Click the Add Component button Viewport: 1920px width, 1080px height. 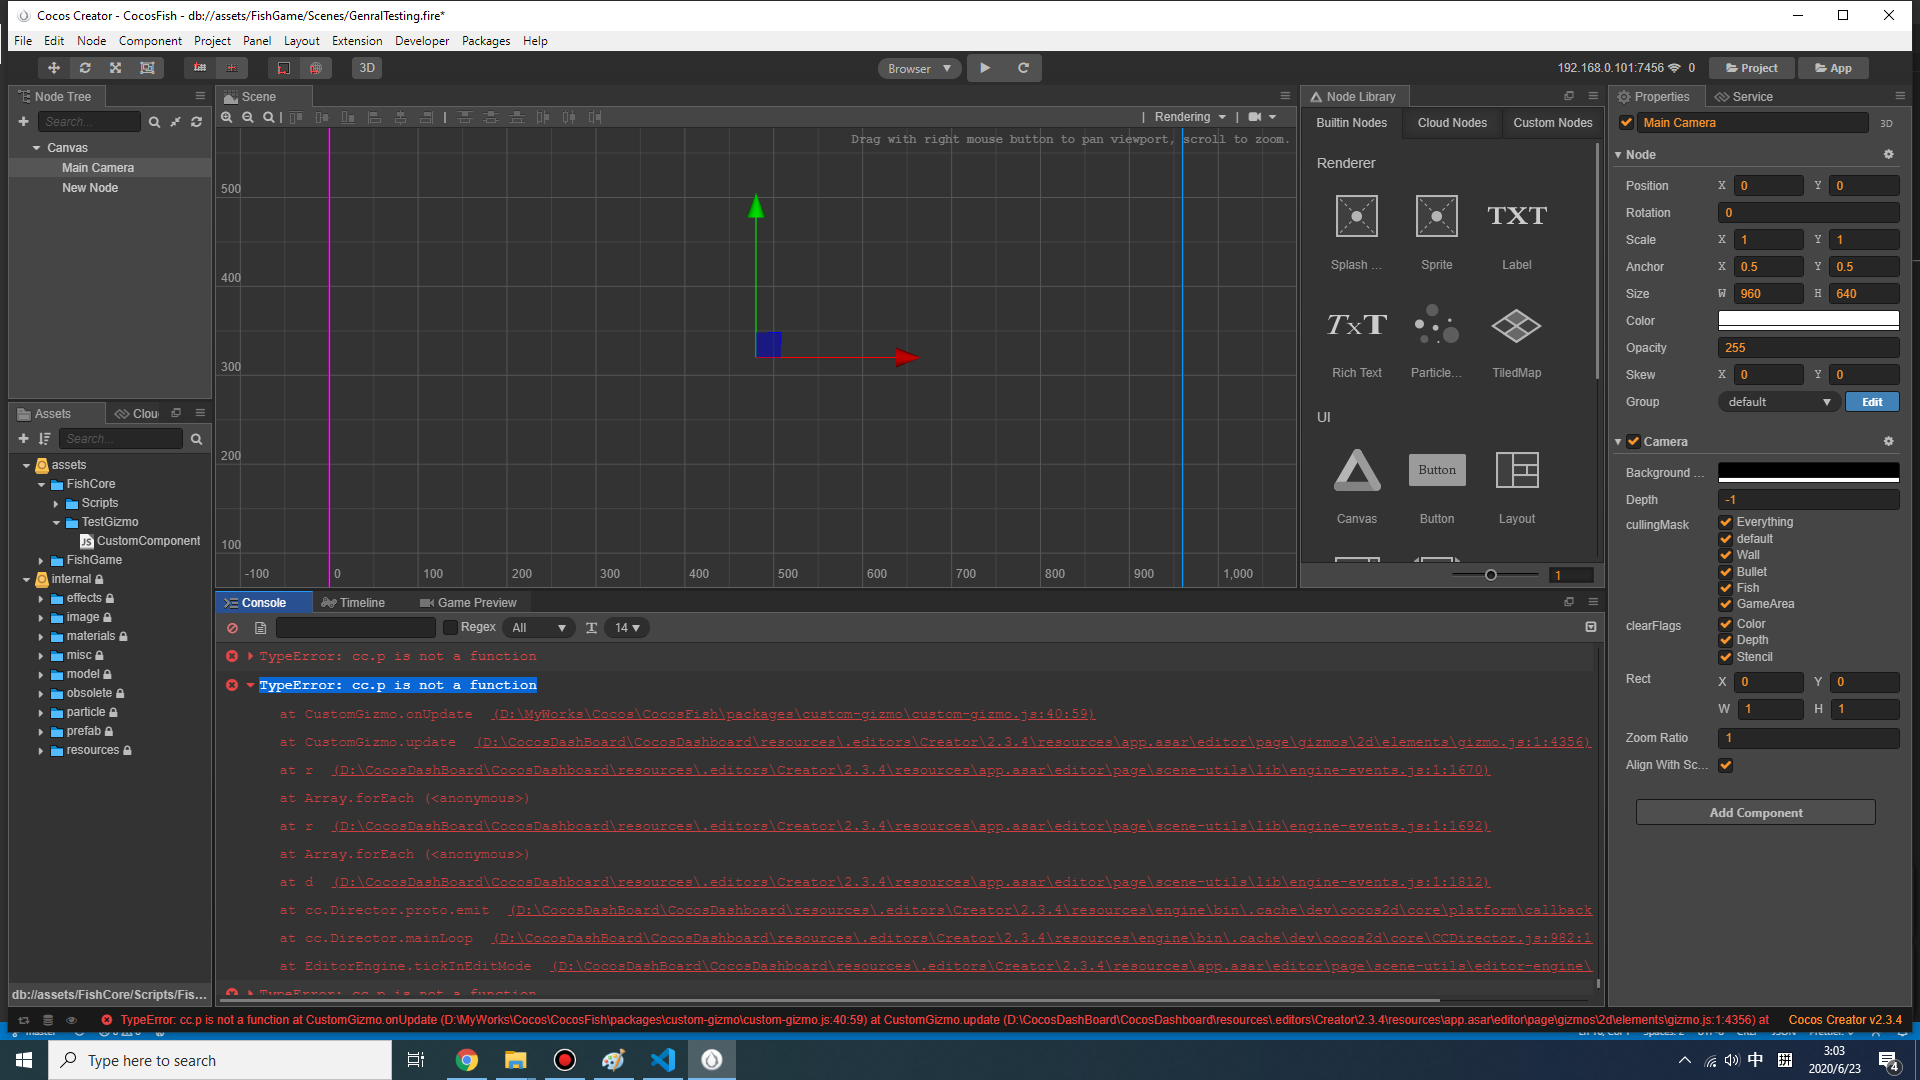coord(1755,813)
